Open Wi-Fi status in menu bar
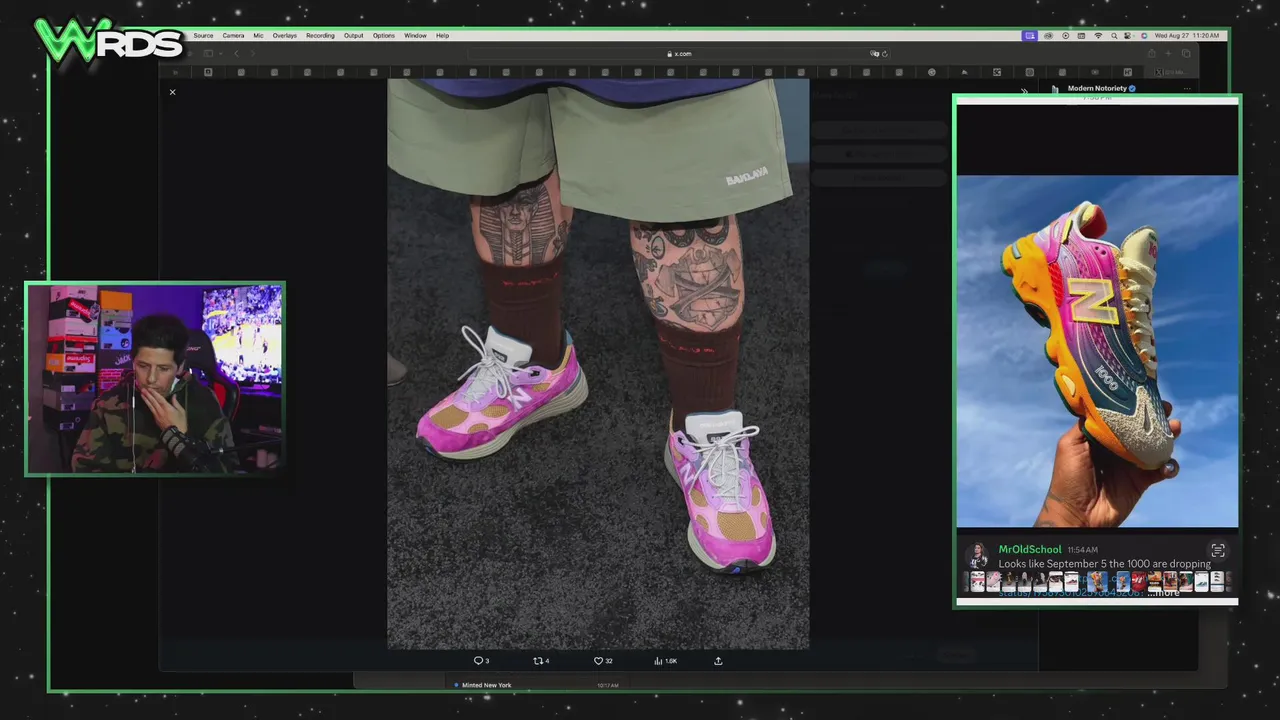 (1098, 36)
